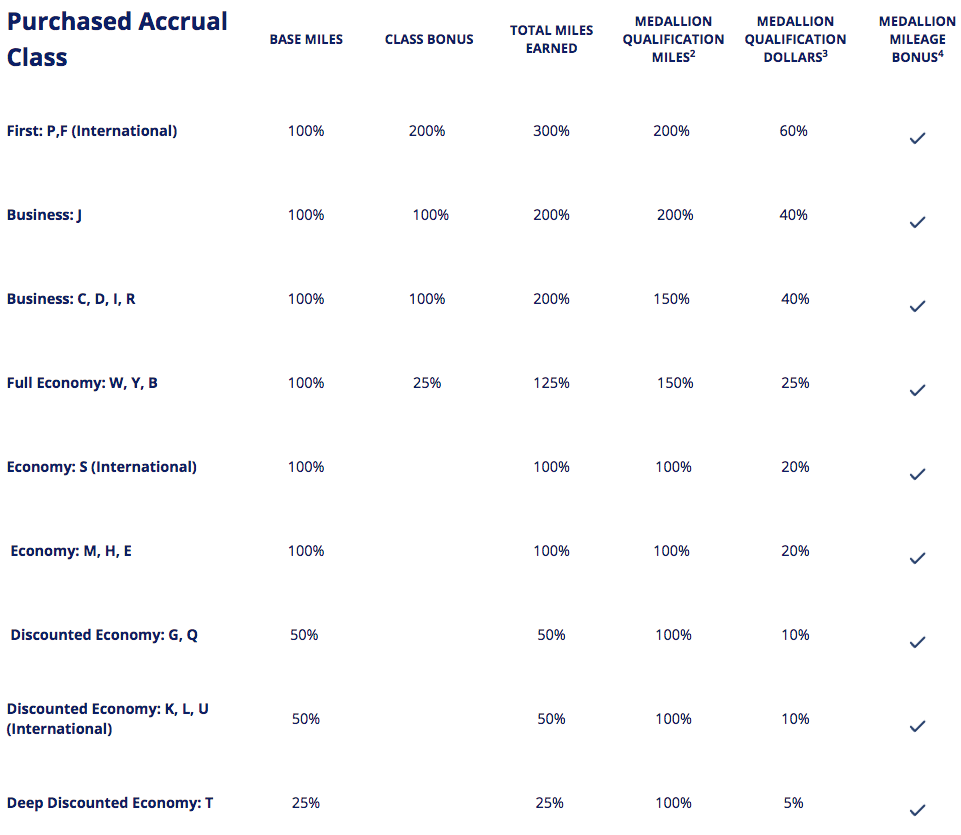Click the checkmark in the Business: J row
Image resolution: width=961 pixels, height=835 pixels.
click(x=917, y=223)
